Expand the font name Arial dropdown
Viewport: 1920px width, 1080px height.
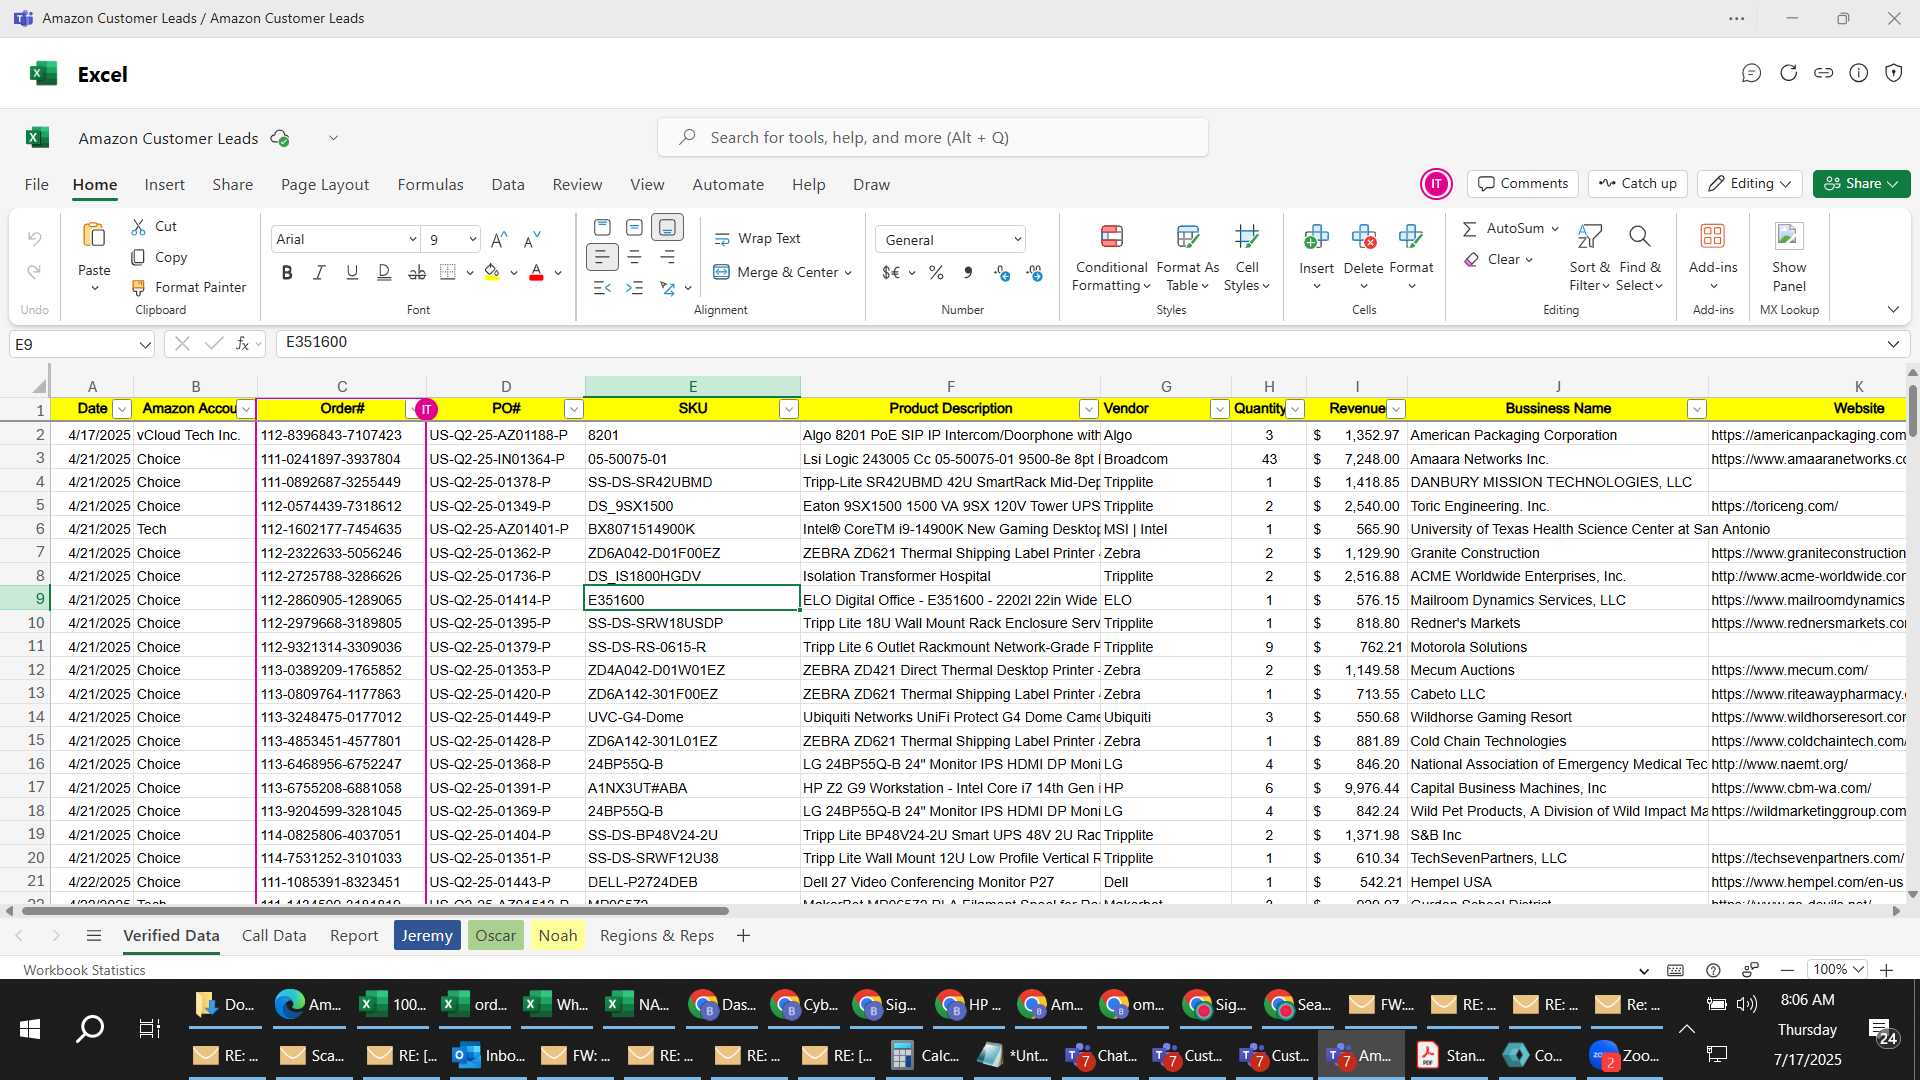point(412,239)
